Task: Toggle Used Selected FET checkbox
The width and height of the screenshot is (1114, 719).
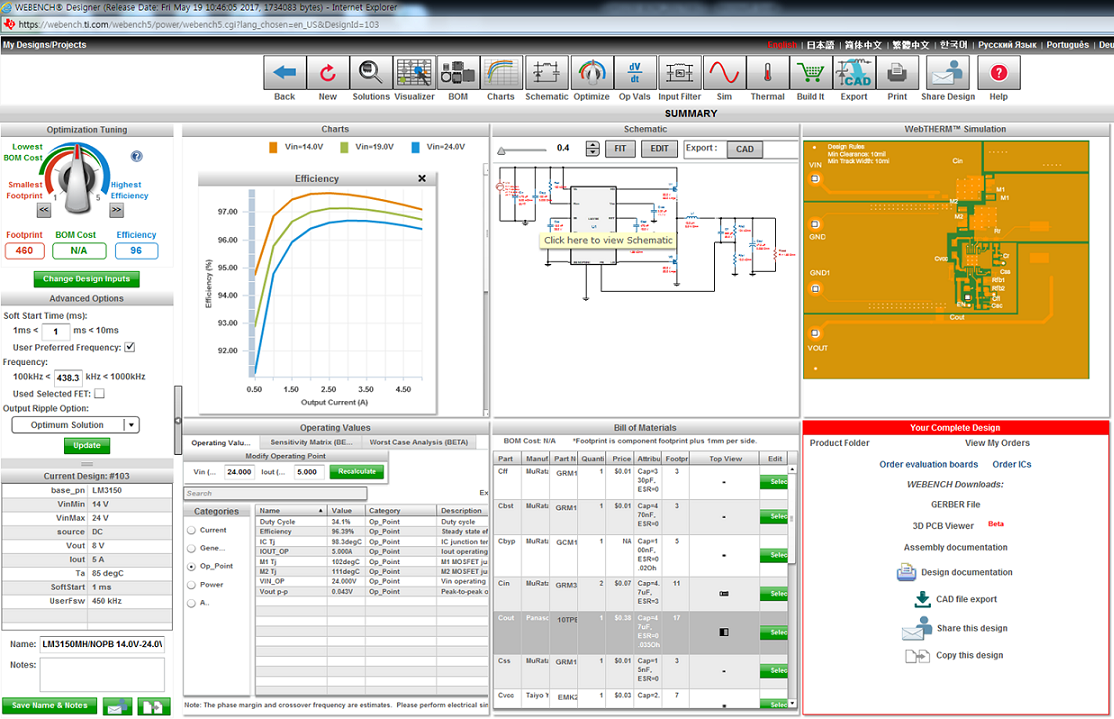Action: click(x=99, y=394)
